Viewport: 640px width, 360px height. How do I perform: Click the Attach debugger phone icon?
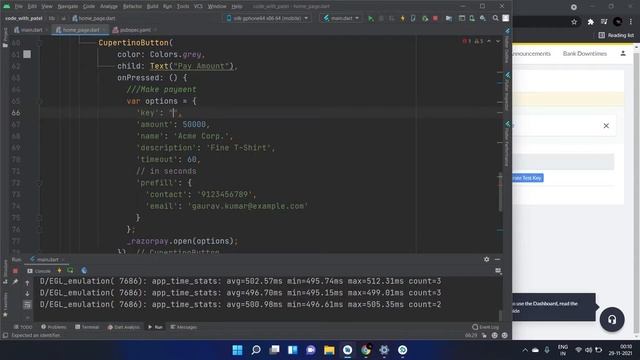[x=413, y=18]
